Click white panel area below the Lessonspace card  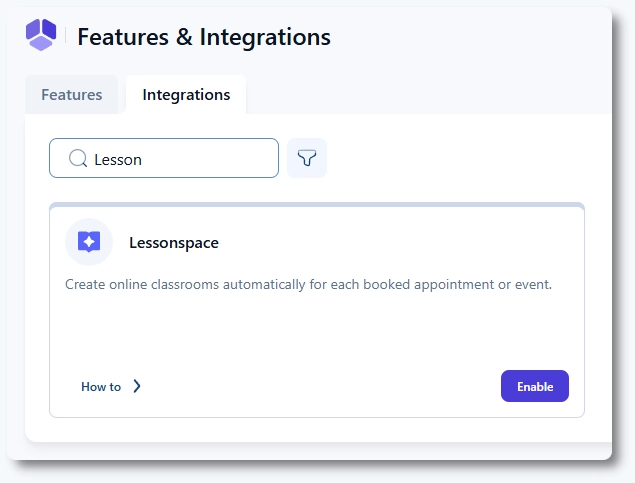(316, 429)
